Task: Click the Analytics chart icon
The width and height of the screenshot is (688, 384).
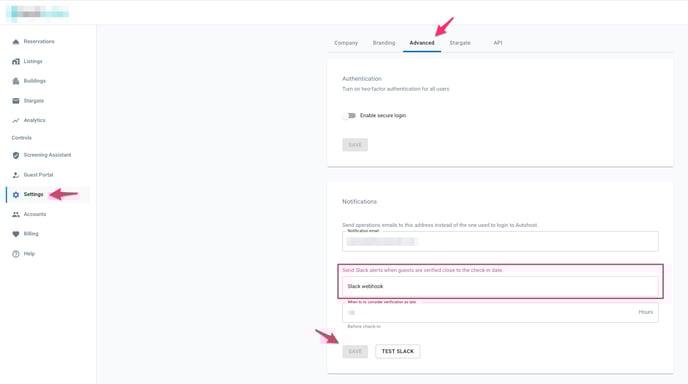Action: point(16,120)
